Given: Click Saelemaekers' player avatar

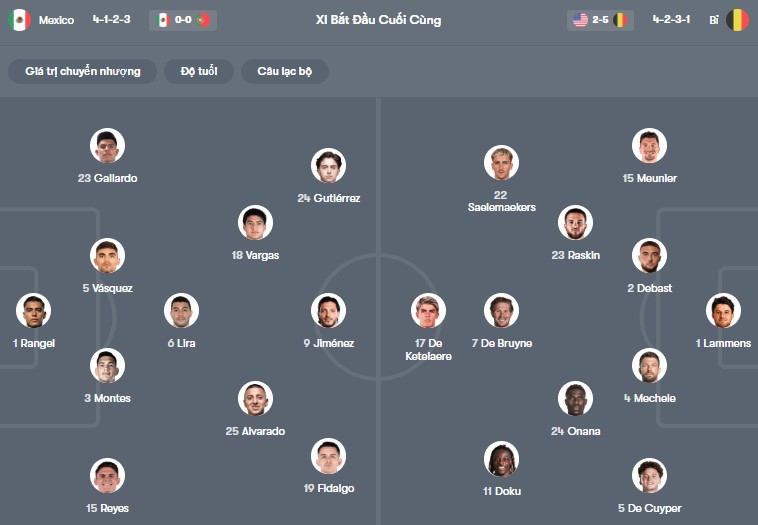Looking at the screenshot, I should click(501, 163).
